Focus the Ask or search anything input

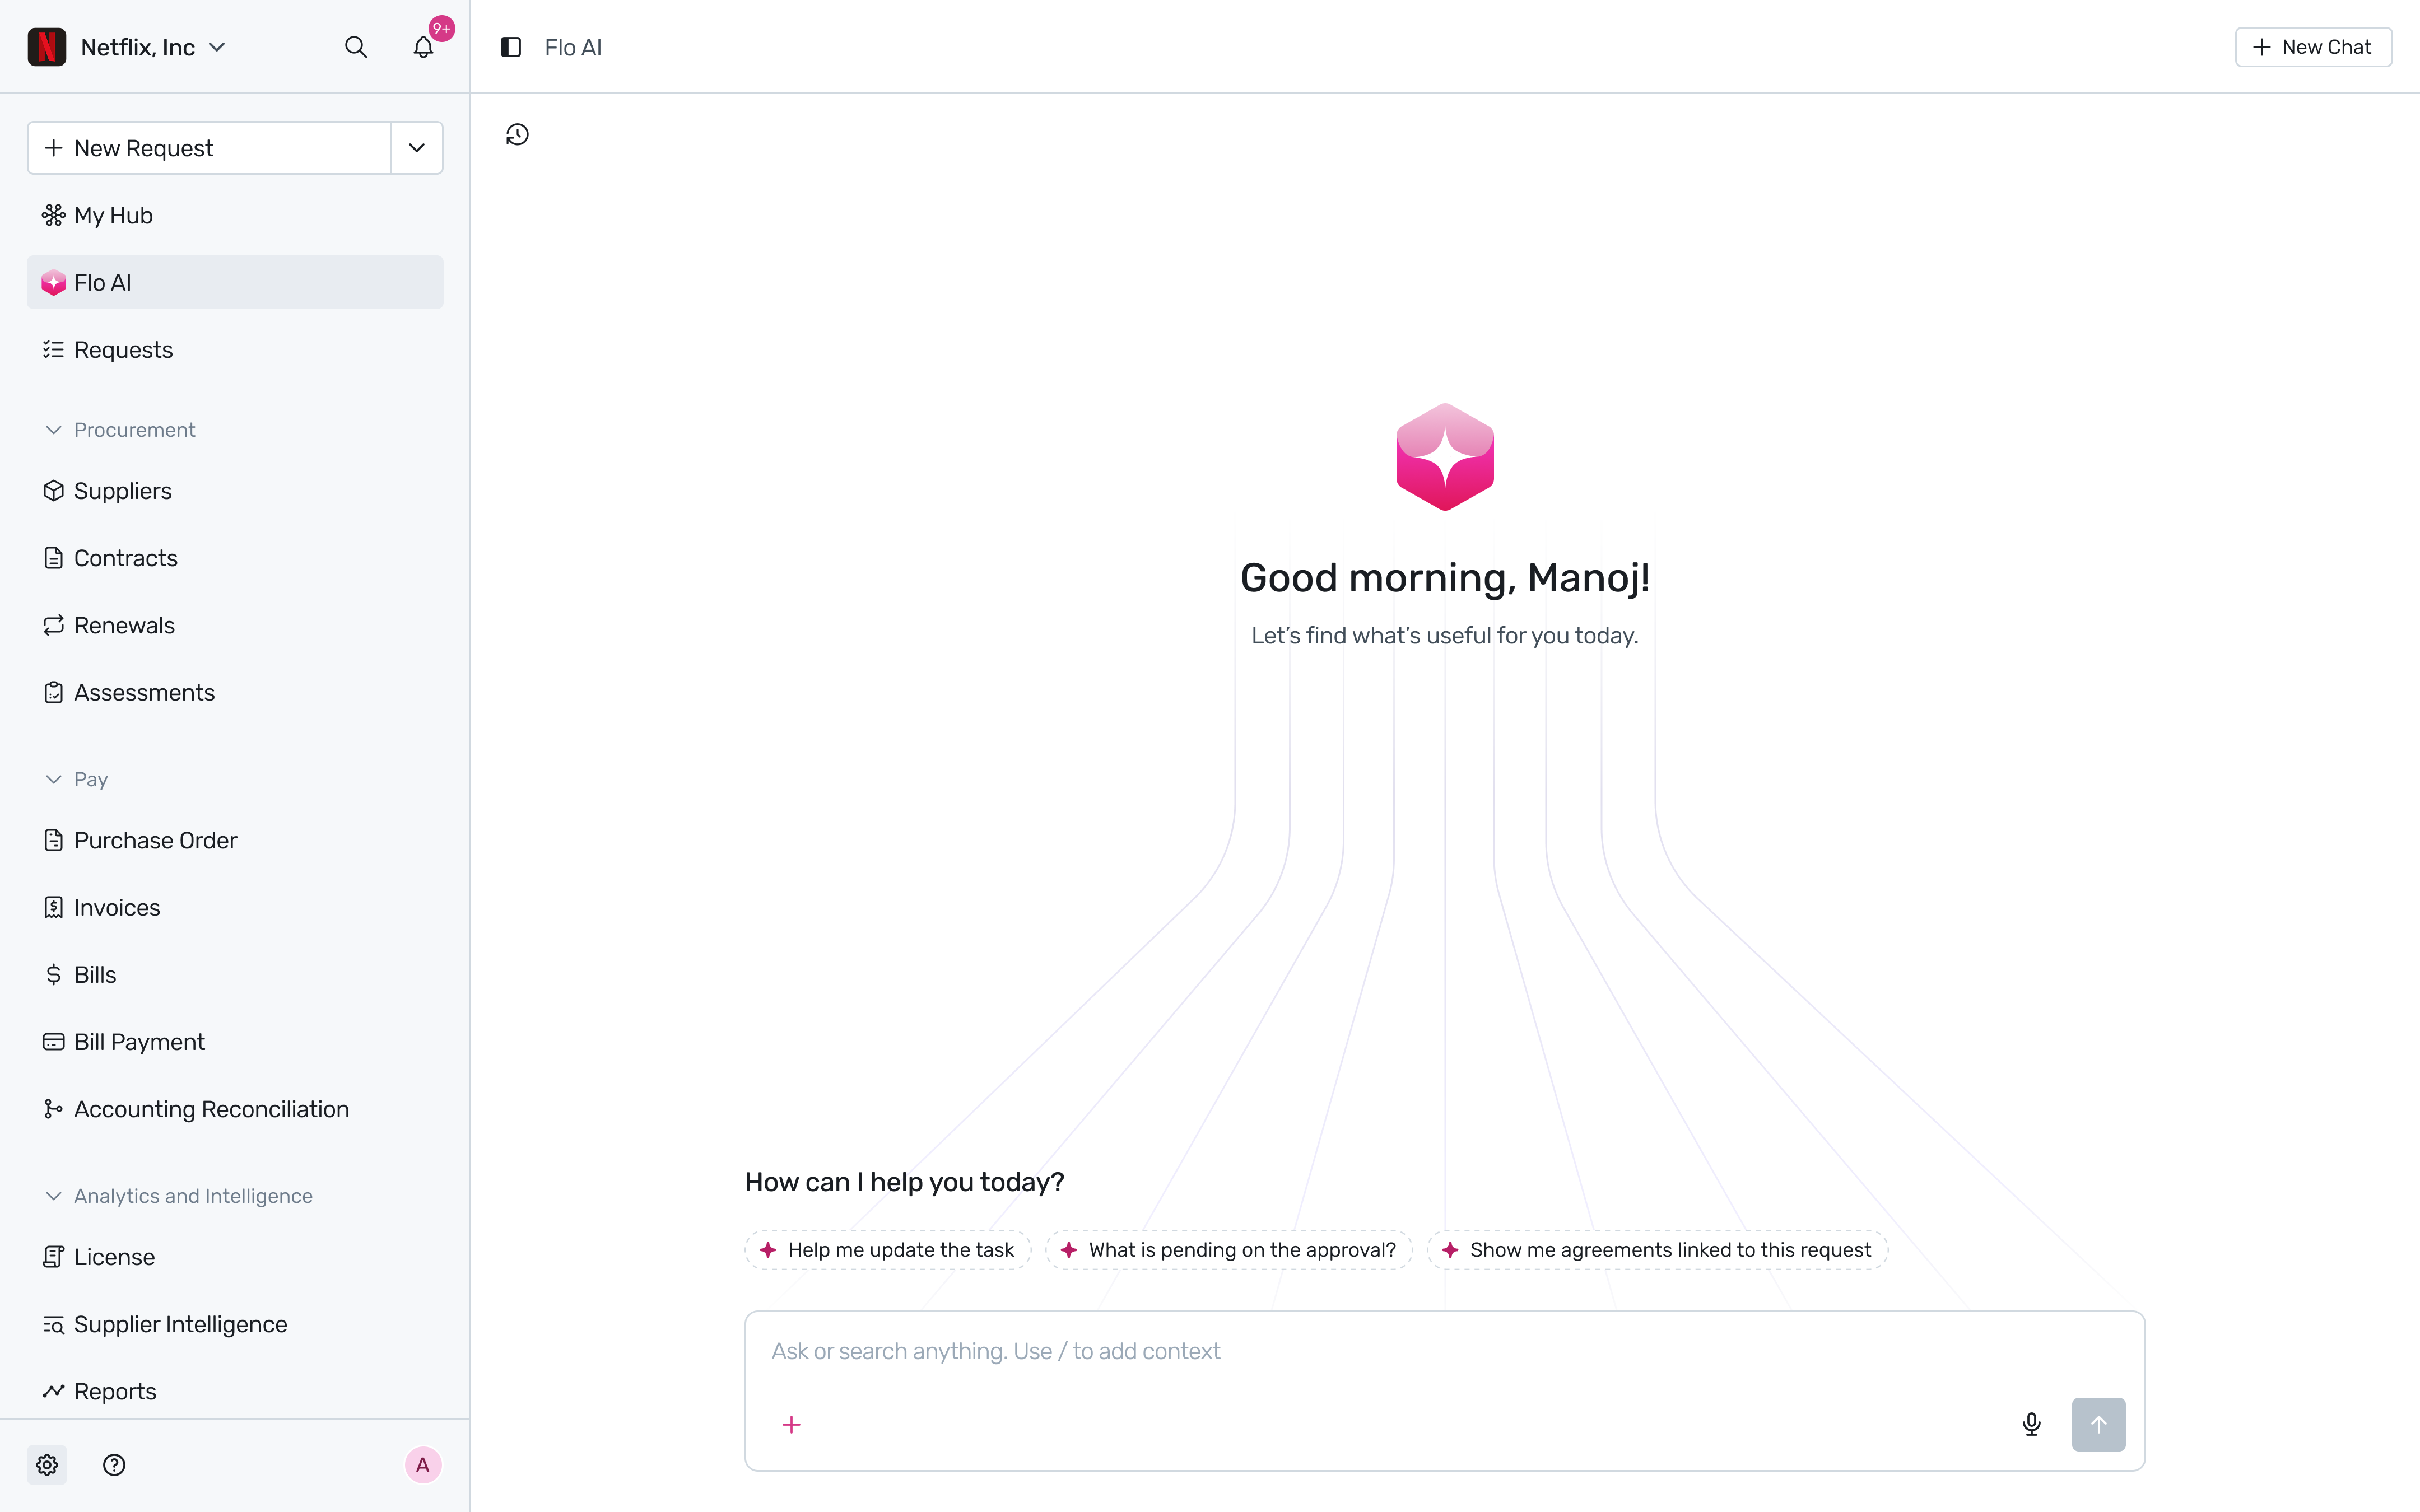[1444, 1352]
